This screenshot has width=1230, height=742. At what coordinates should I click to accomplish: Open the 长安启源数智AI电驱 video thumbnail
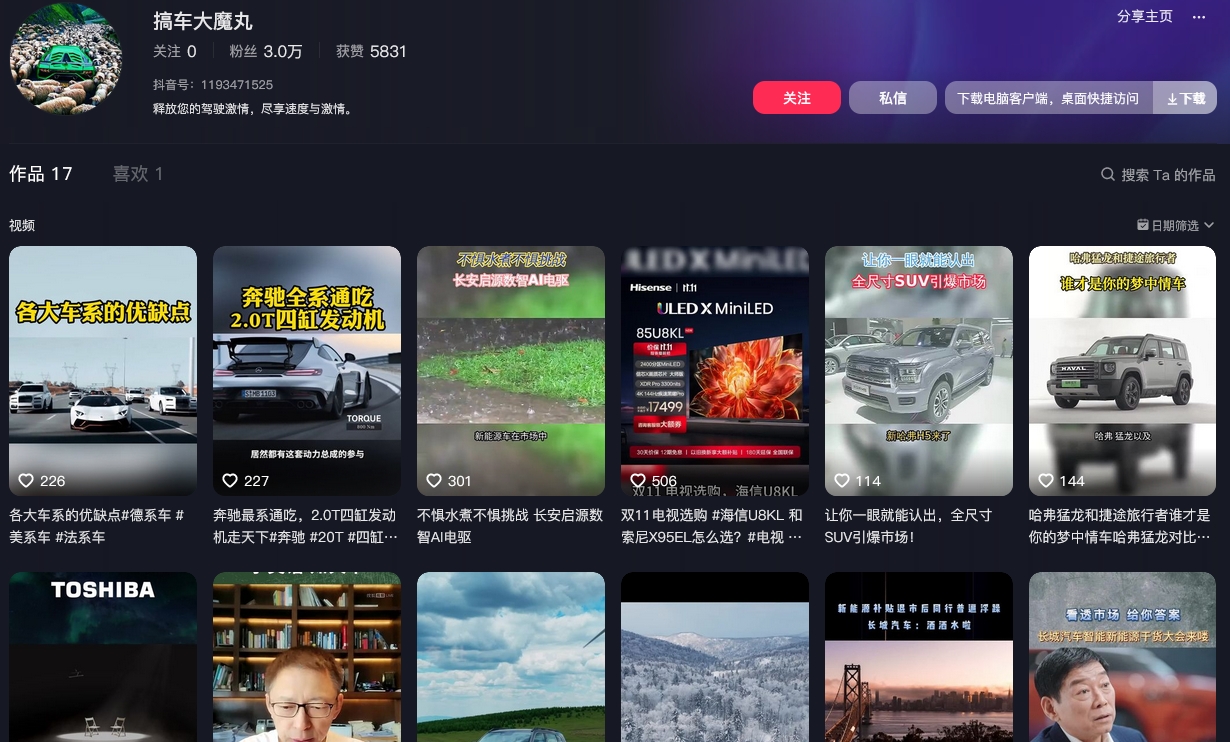(511, 371)
